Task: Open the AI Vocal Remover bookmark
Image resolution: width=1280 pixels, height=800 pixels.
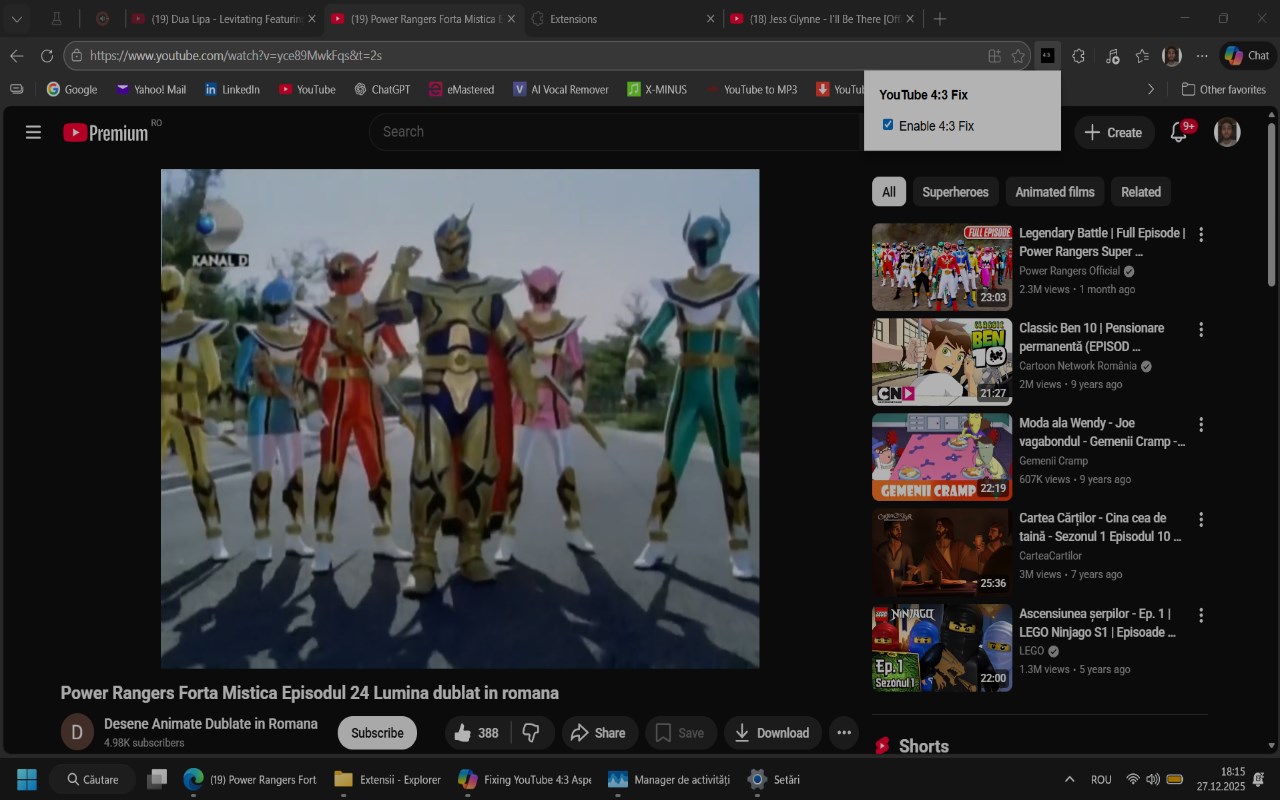Action: click(x=561, y=89)
